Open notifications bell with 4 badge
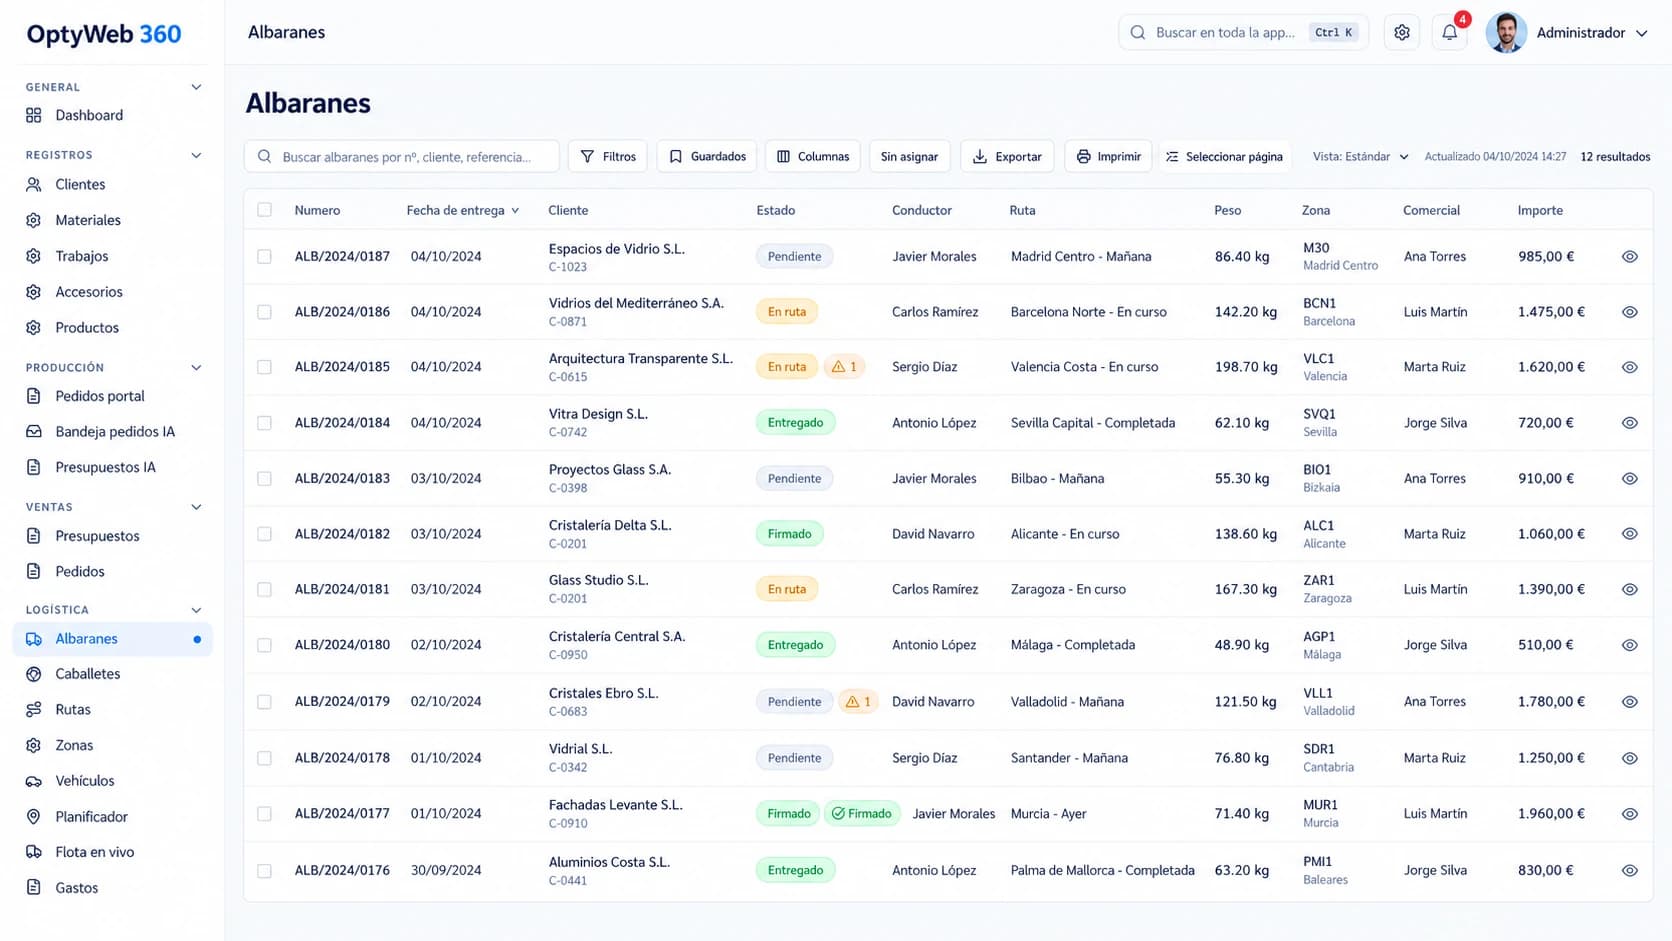1672x941 pixels. pyautogui.click(x=1450, y=33)
